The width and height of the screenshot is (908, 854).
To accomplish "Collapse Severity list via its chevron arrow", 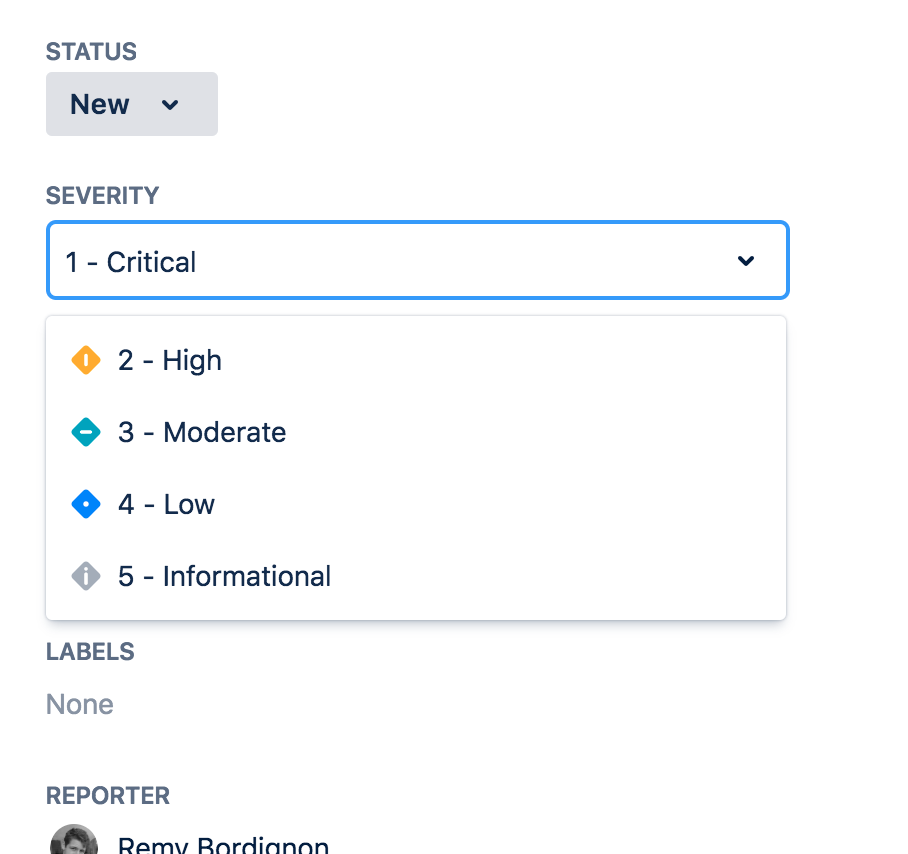I will point(745,261).
